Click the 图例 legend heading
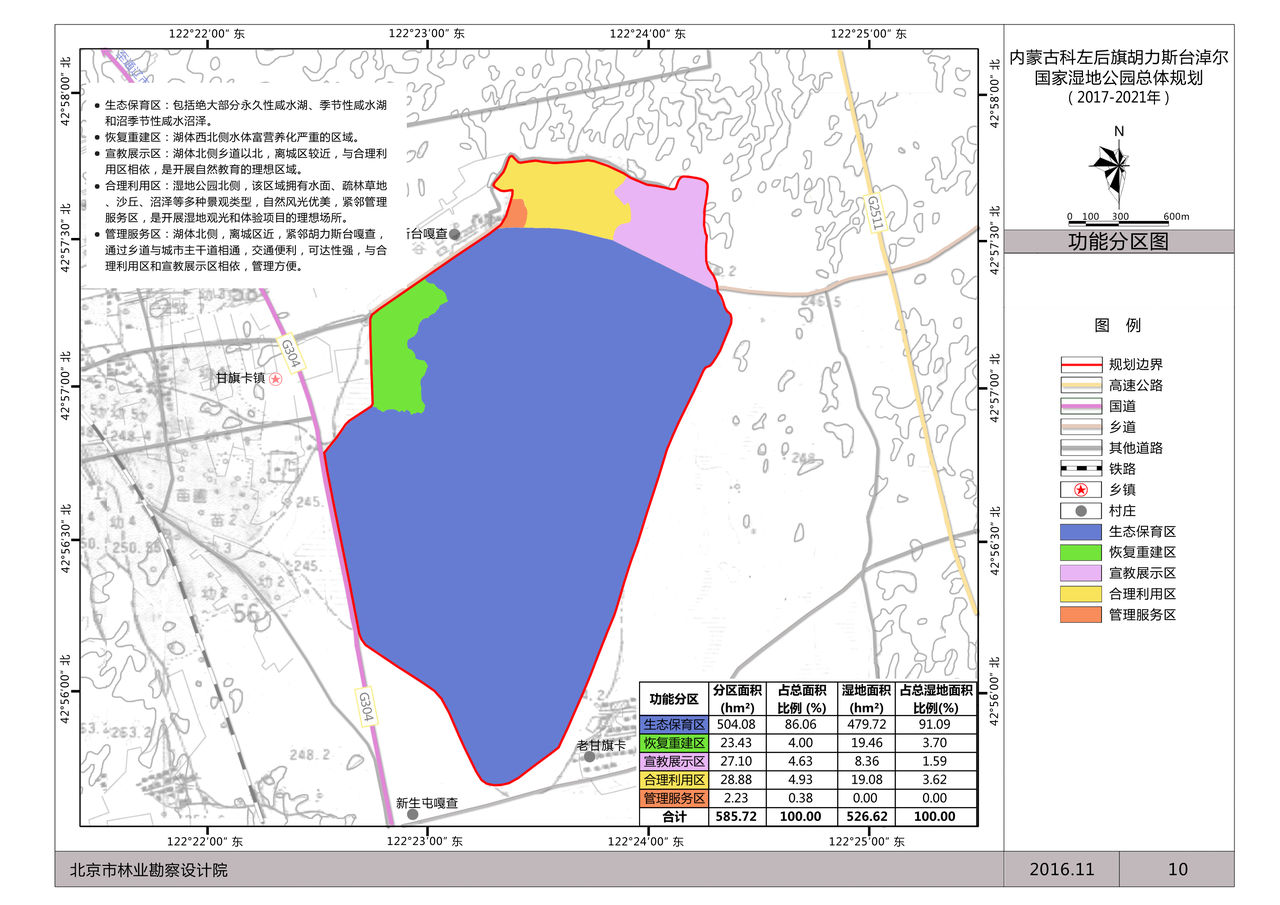 [x=1118, y=325]
